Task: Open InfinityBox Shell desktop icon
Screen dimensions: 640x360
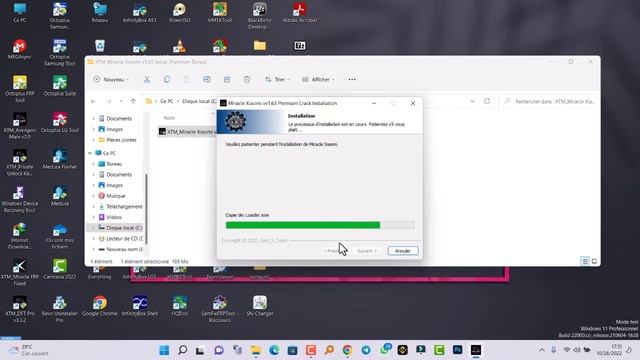Action: tap(140, 306)
